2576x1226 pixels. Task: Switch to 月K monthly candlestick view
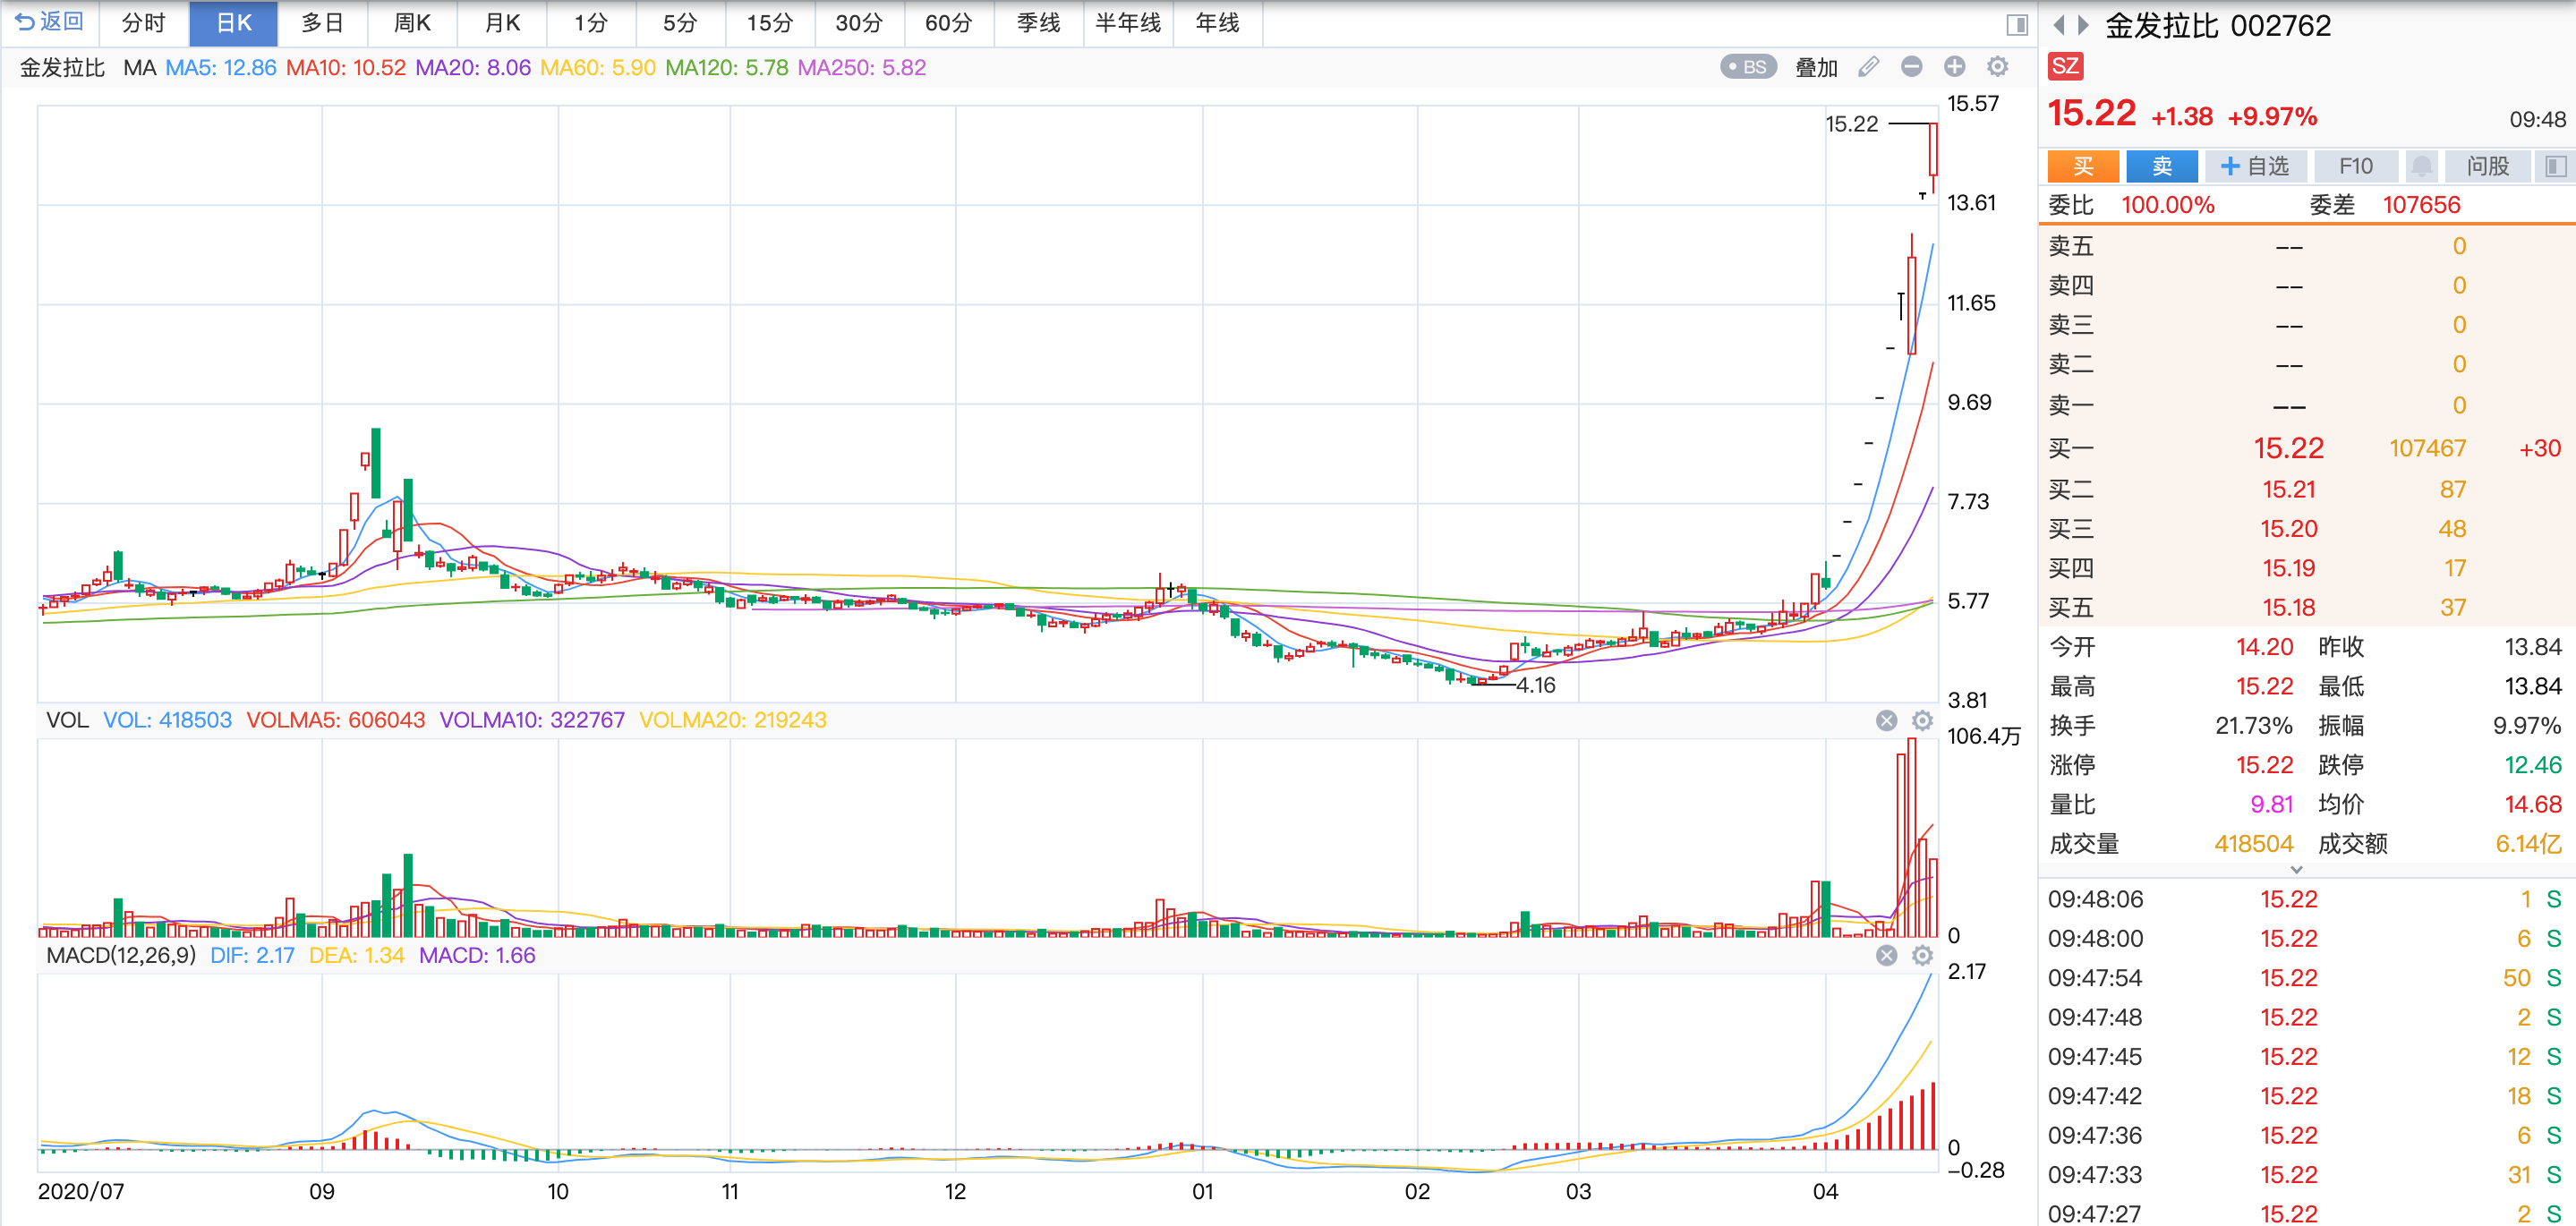502,23
